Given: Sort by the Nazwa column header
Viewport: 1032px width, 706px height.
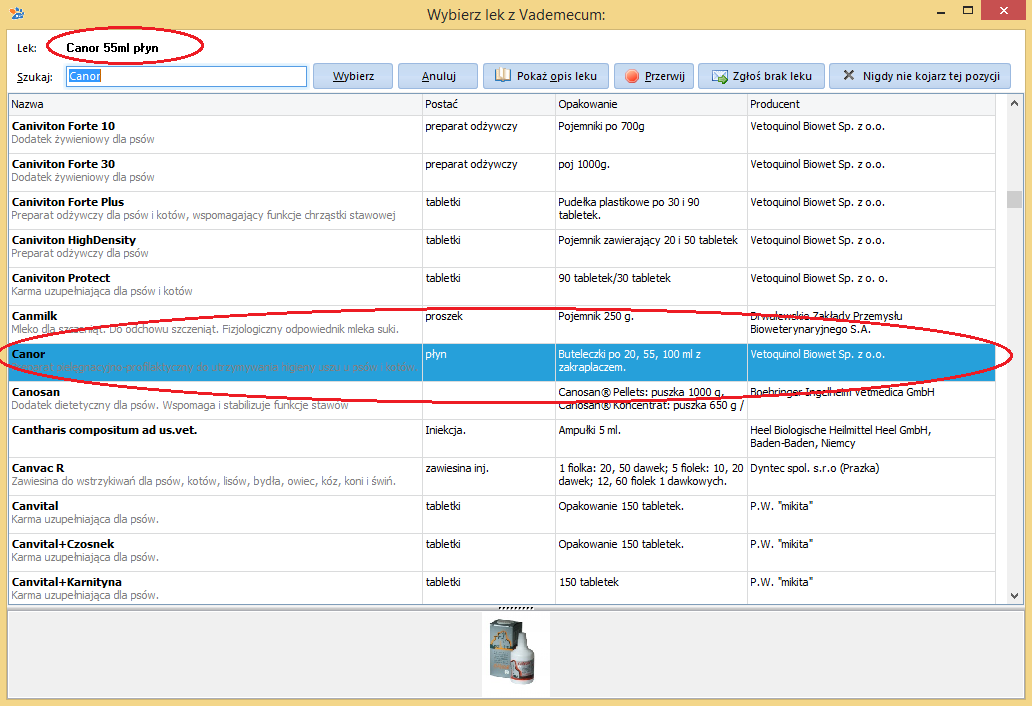Looking at the screenshot, I should pyautogui.click(x=215, y=104).
